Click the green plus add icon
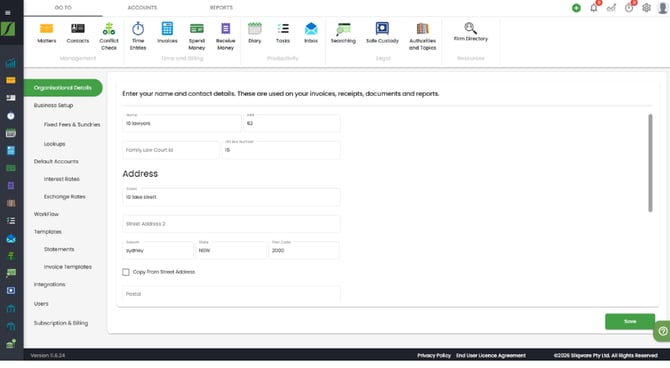Image resolution: width=670 pixels, height=368 pixels. [x=576, y=8]
